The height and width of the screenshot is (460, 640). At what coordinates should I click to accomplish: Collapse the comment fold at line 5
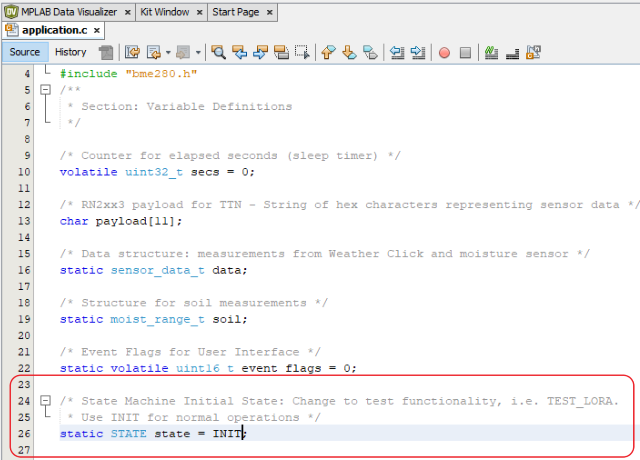coord(44,90)
